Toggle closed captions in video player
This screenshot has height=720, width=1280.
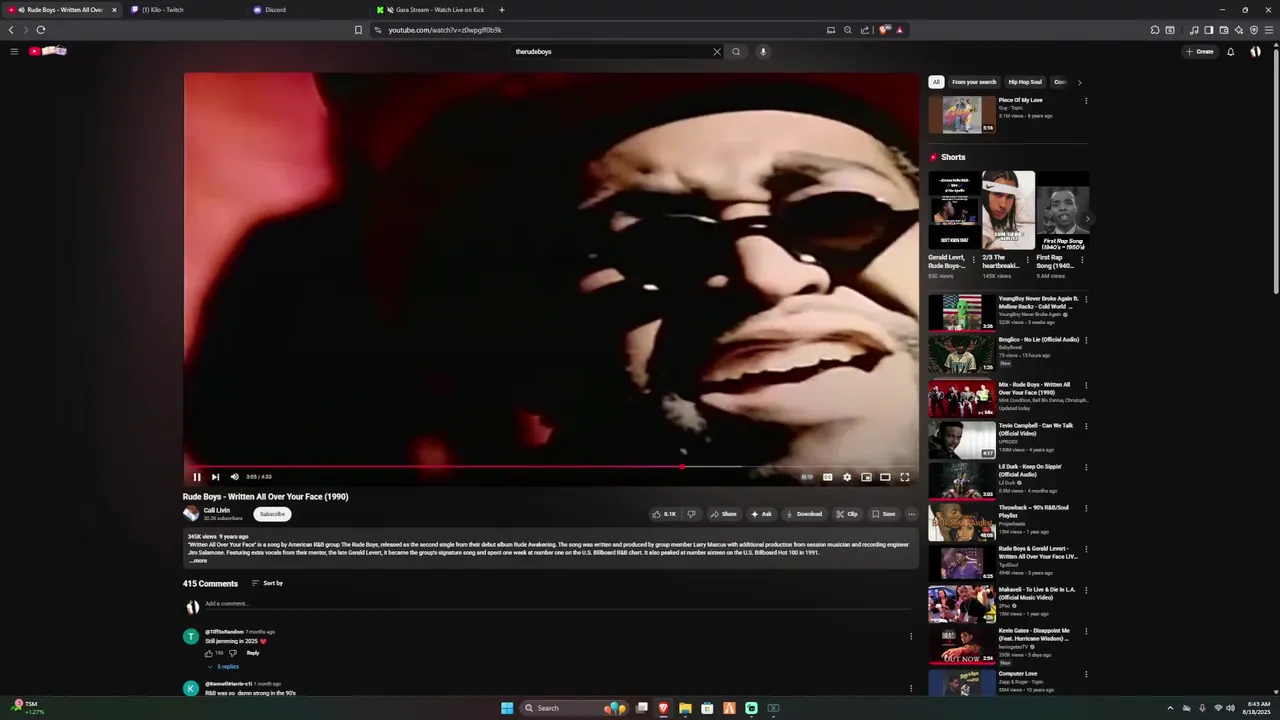[x=828, y=477]
